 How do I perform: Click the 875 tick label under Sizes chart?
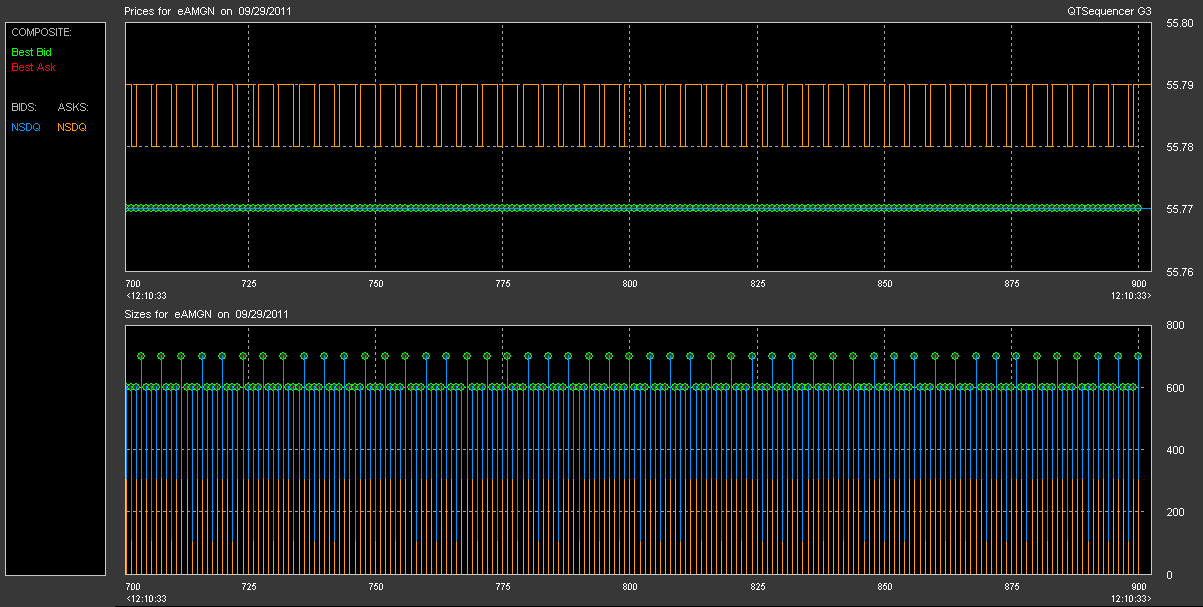pos(1011,587)
